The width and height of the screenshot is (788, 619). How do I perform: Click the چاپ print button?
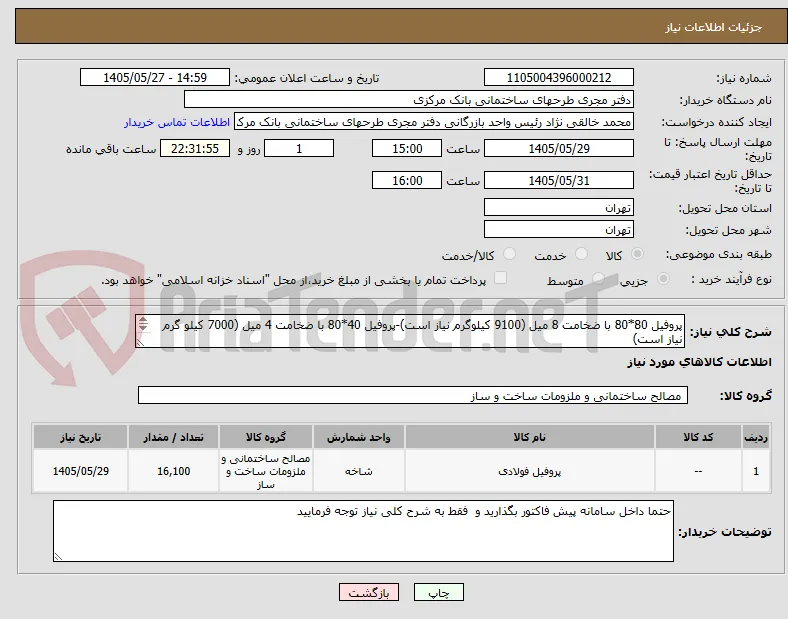coord(439,592)
